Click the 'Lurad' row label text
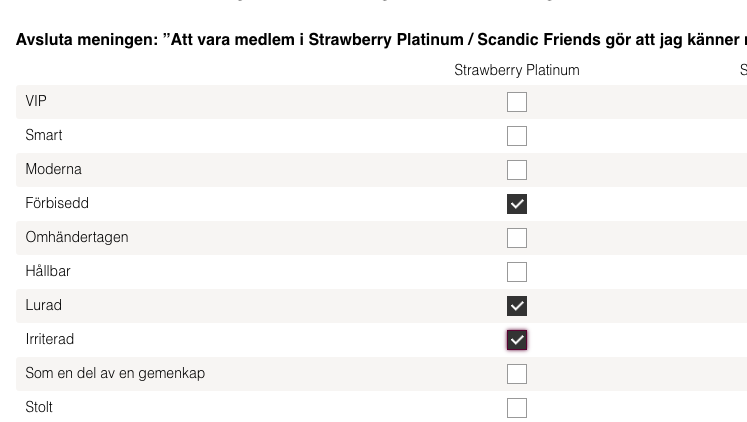The image size is (747, 422). [44, 306]
